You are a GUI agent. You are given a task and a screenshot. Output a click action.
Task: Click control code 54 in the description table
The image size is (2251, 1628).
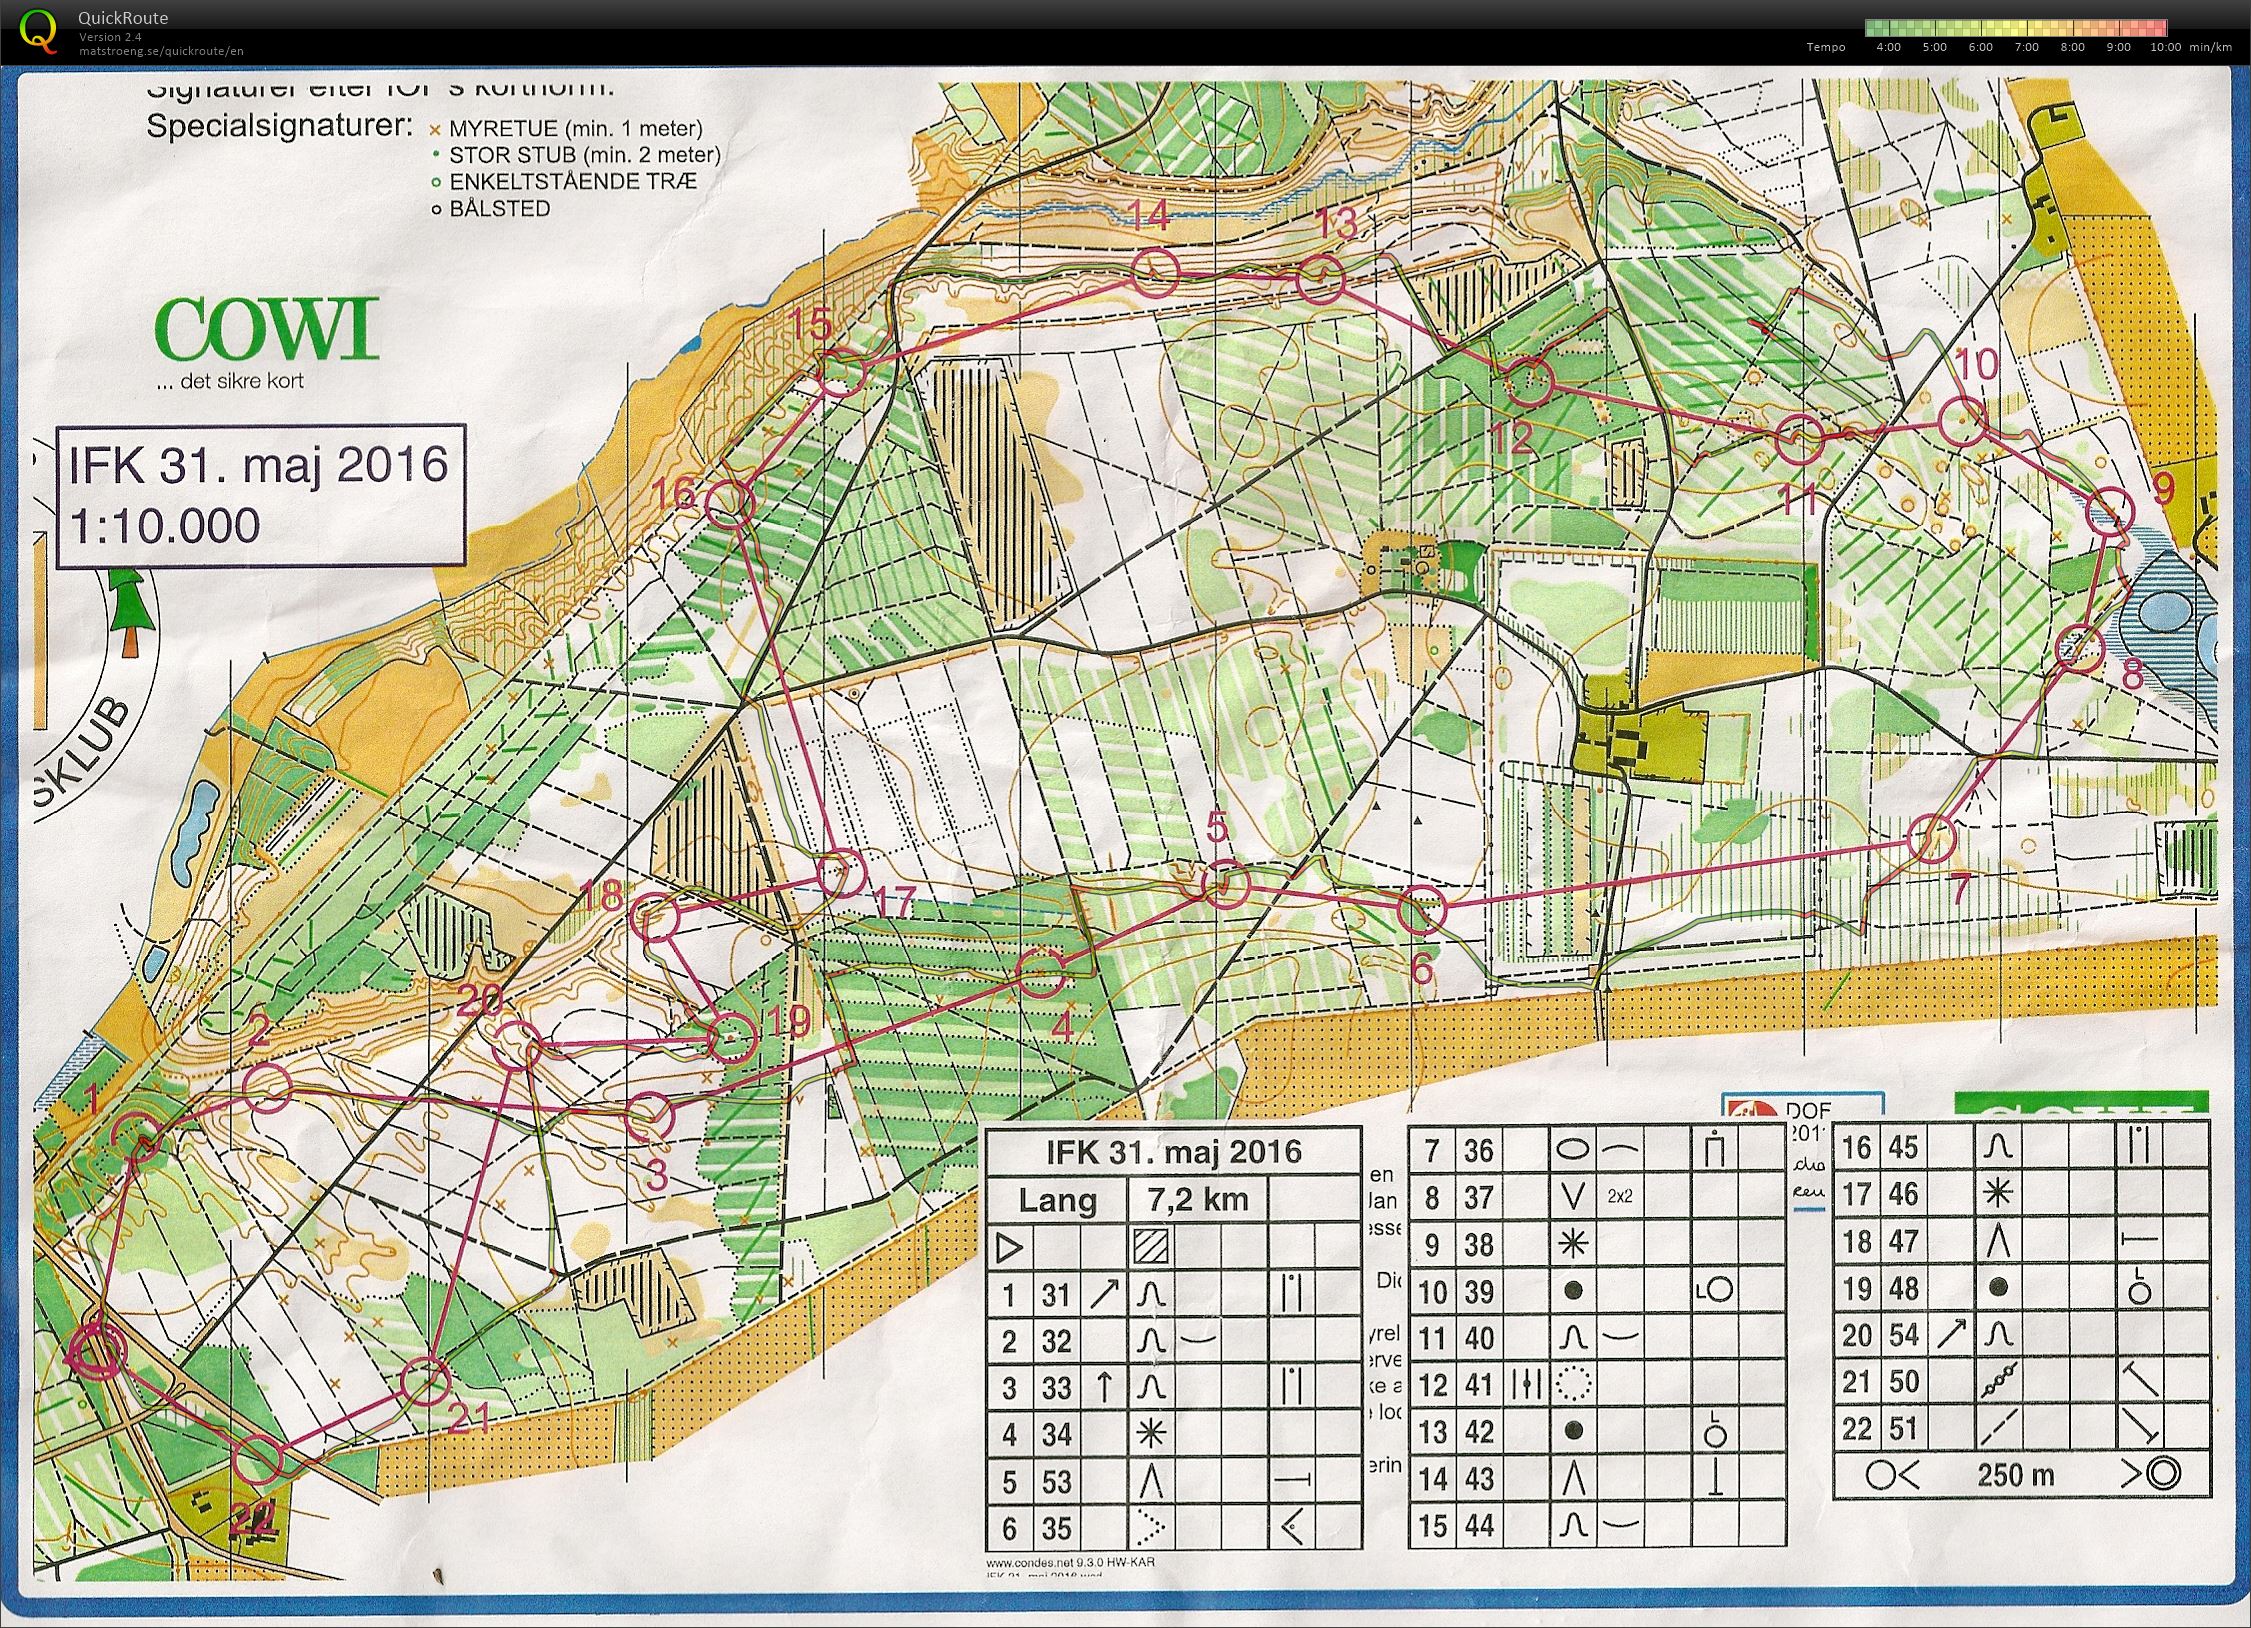click(1903, 1335)
